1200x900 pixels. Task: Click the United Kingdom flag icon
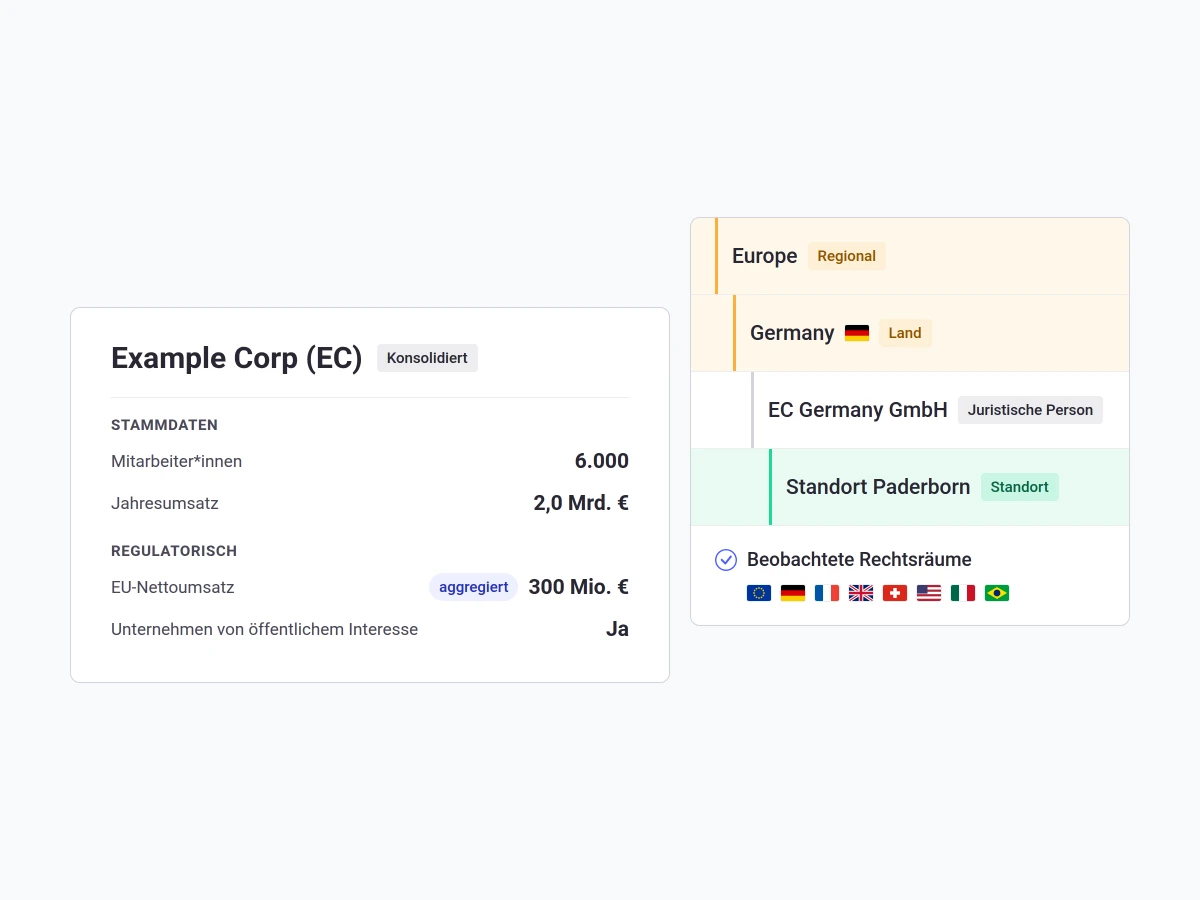861,593
